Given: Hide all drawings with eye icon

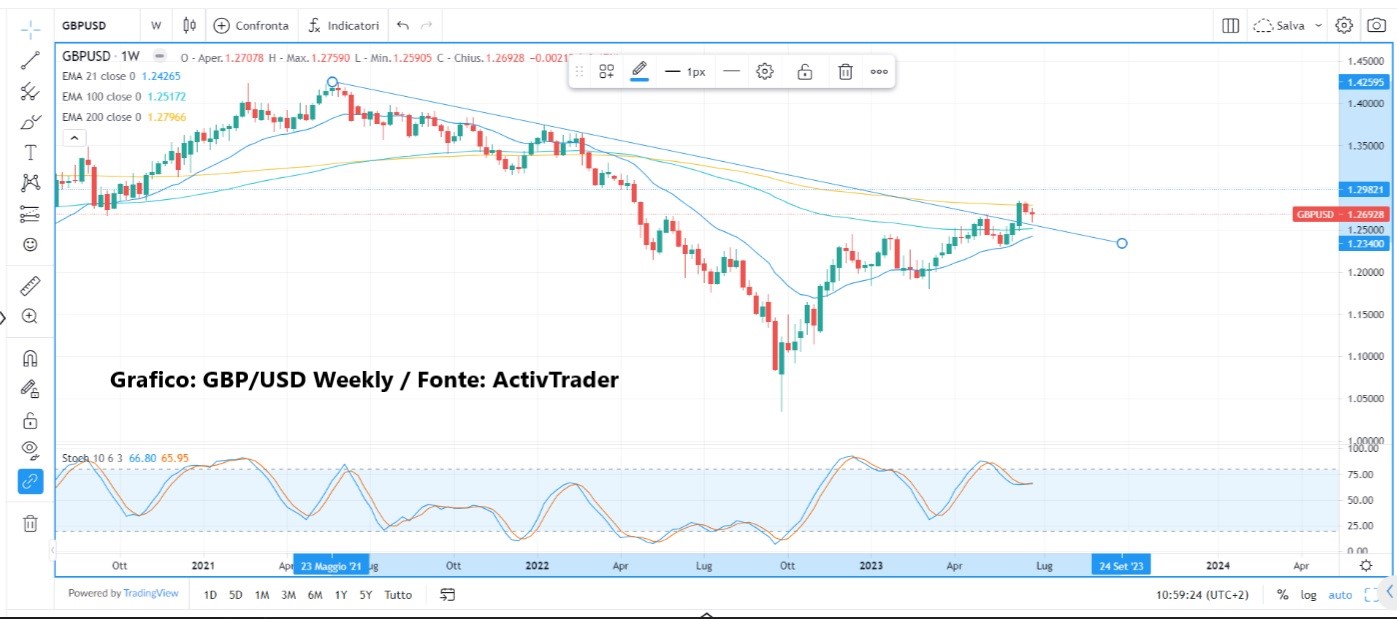Looking at the screenshot, I should click(x=30, y=449).
